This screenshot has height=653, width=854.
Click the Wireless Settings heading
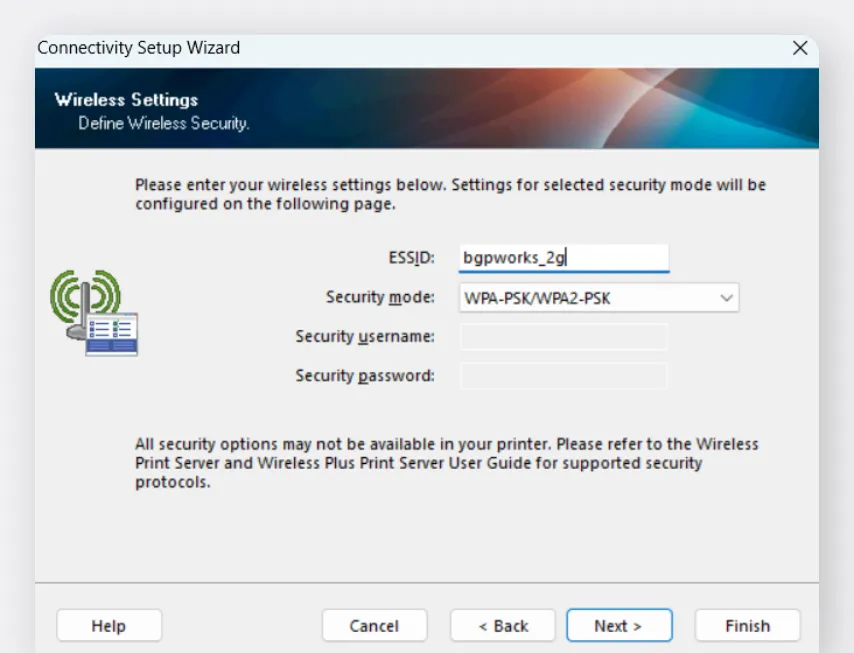[x=126, y=100]
